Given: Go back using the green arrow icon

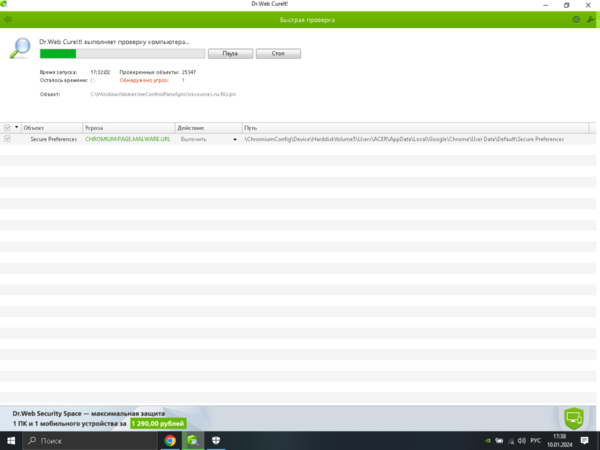Looking at the screenshot, I should tap(7, 20).
